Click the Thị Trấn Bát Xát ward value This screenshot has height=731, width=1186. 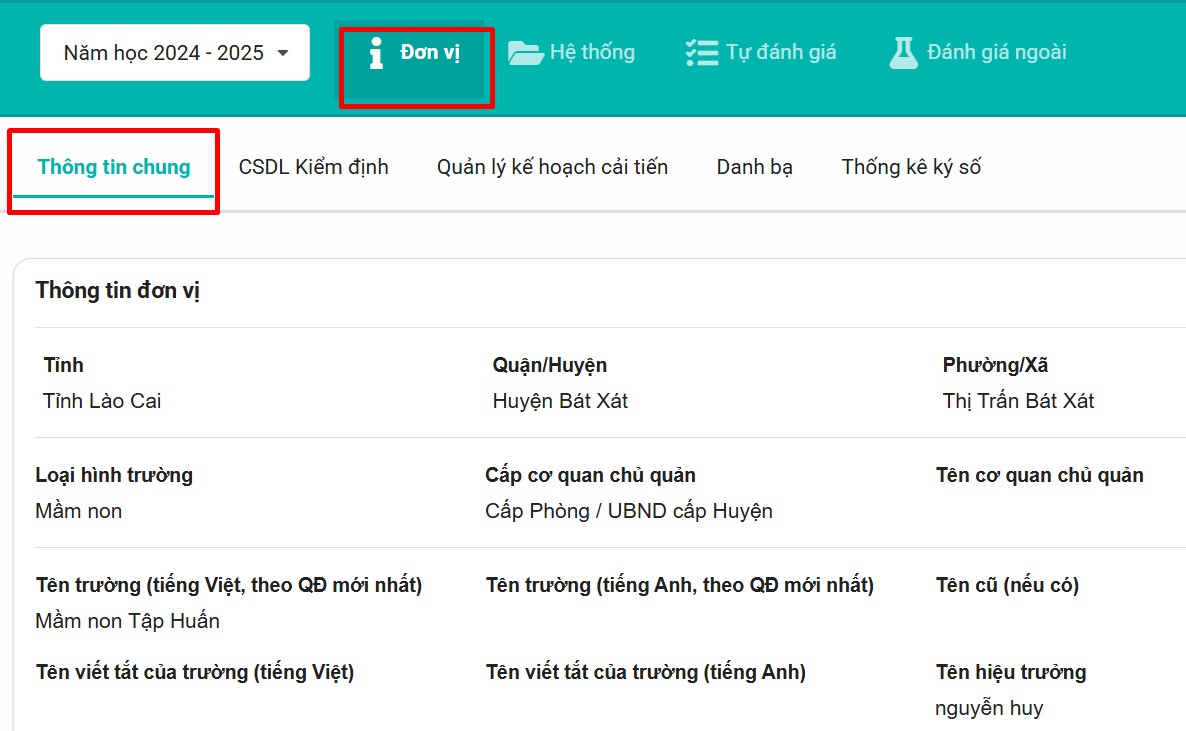coord(1018,401)
